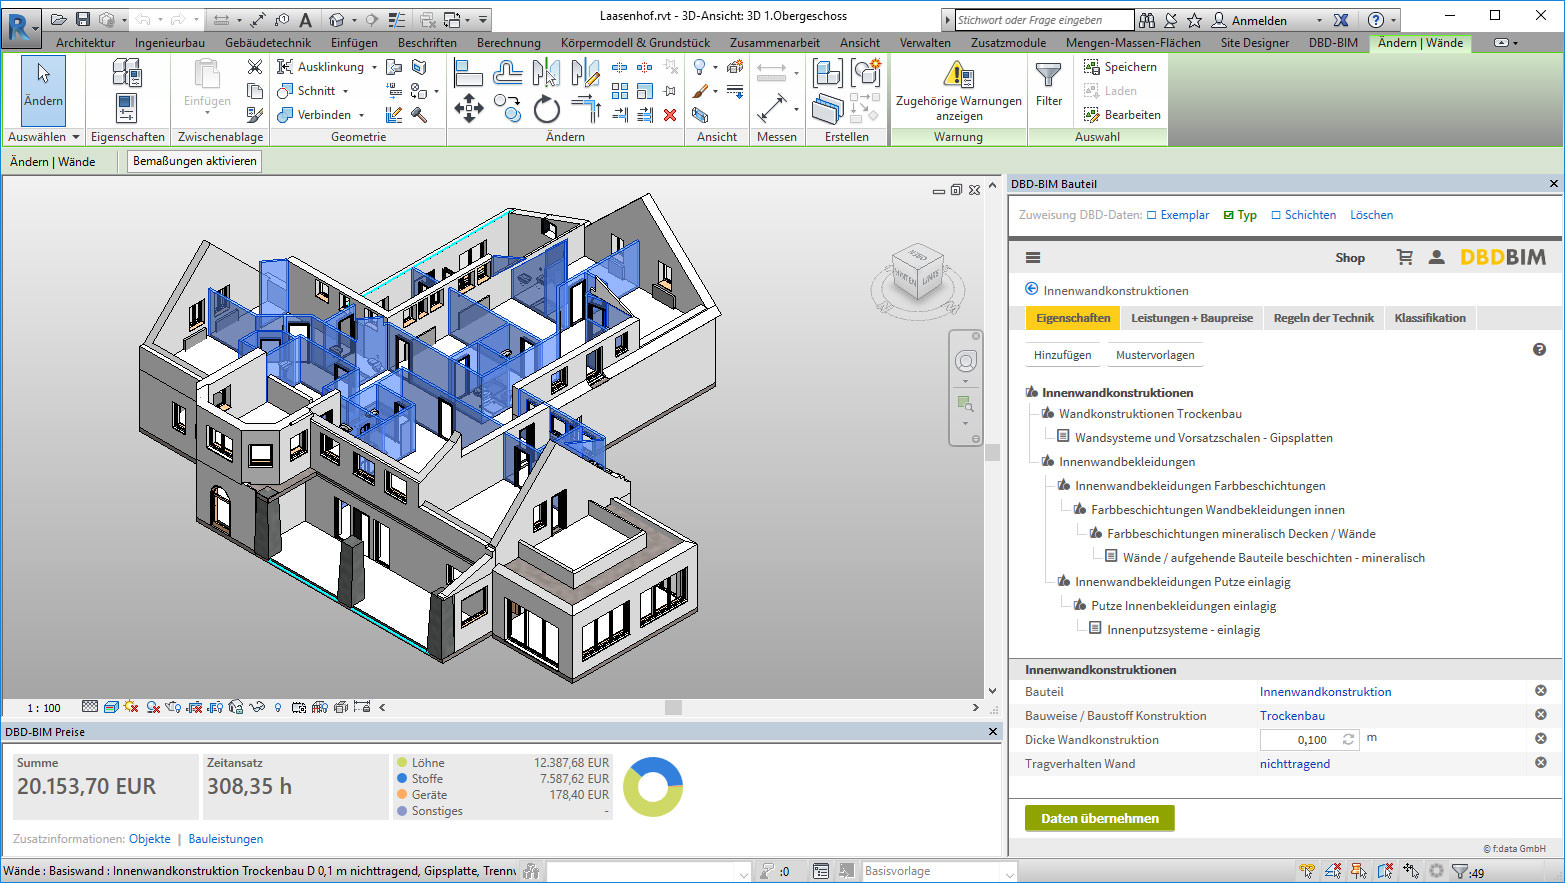
Task: Tick the Exemplar checkbox
Action: click(x=1152, y=215)
